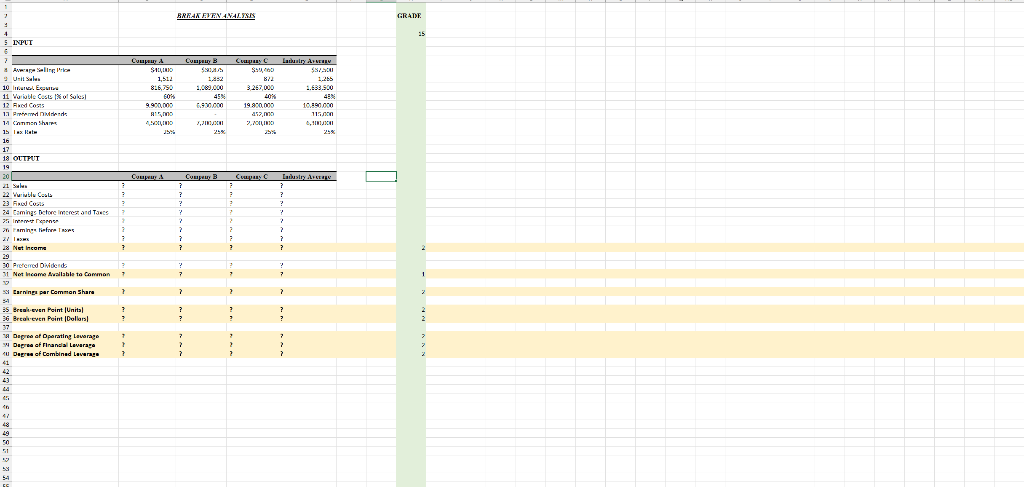Click the currently selected empty cell in row 20
The image size is (1024, 487).
(381, 176)
